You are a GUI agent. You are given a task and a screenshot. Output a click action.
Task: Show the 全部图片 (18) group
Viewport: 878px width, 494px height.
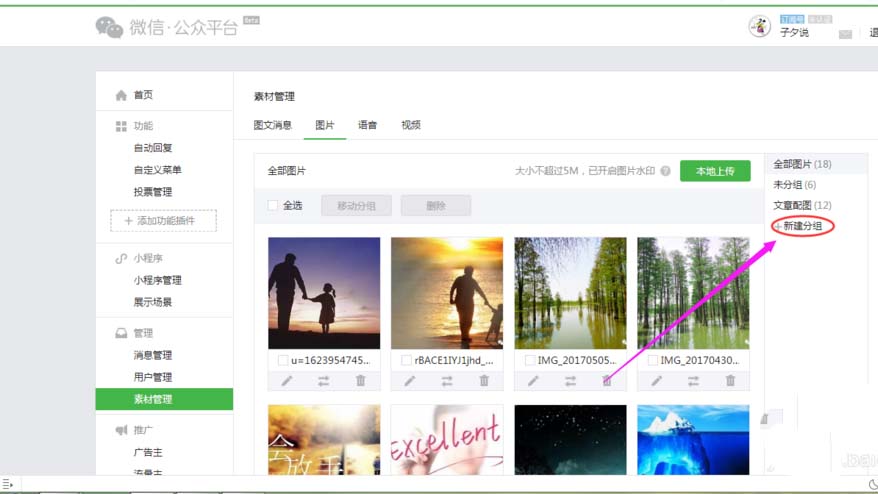coord(802,164)
